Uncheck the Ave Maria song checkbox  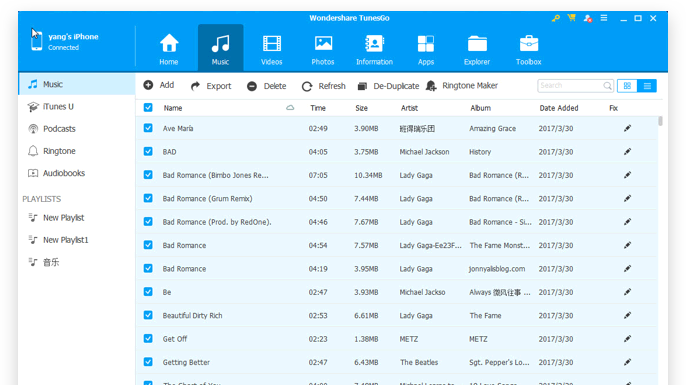pyautogui.click(x=148, y=128)
